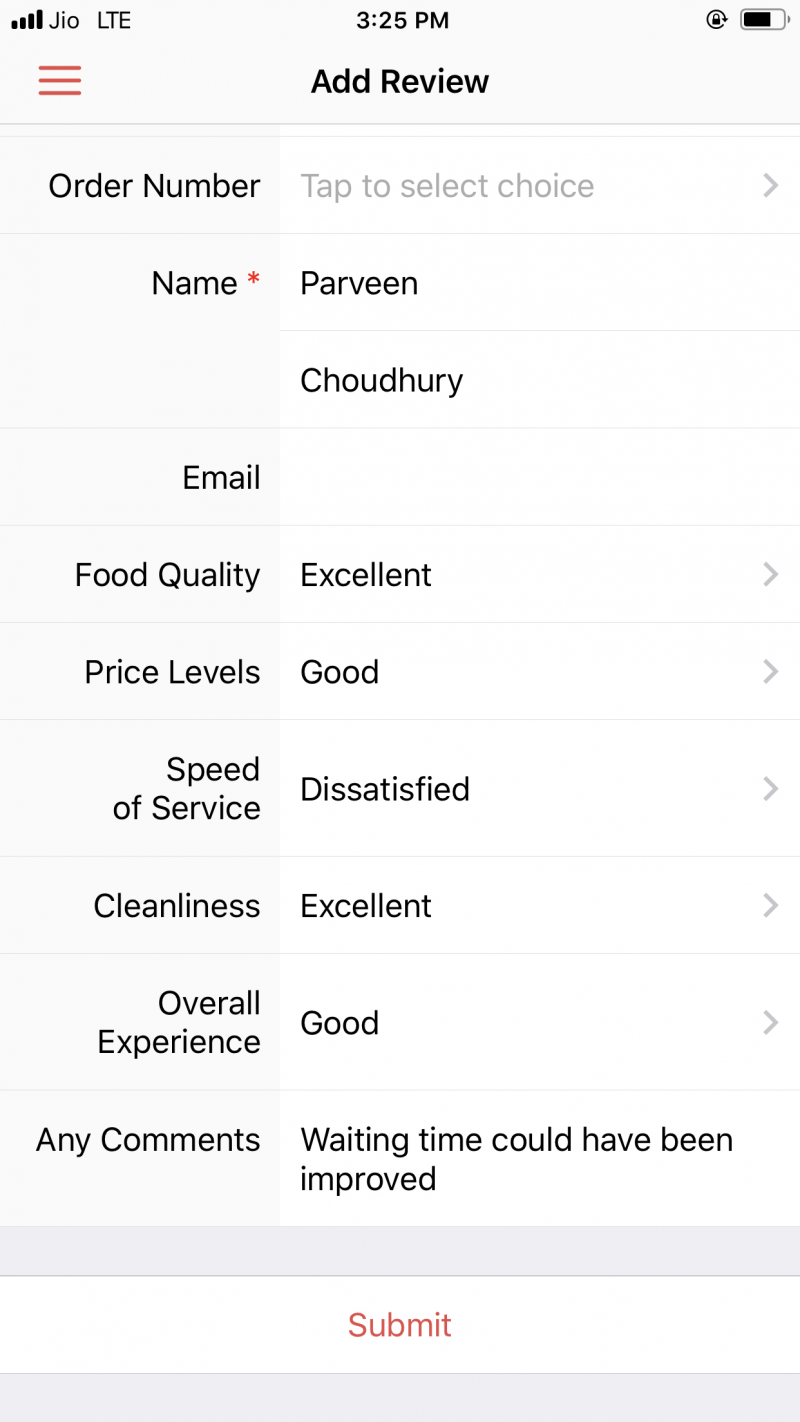This screenshot has width=800, height=1422.
Task: Tap the cellular signal bars icon
Action: (27, 20)
